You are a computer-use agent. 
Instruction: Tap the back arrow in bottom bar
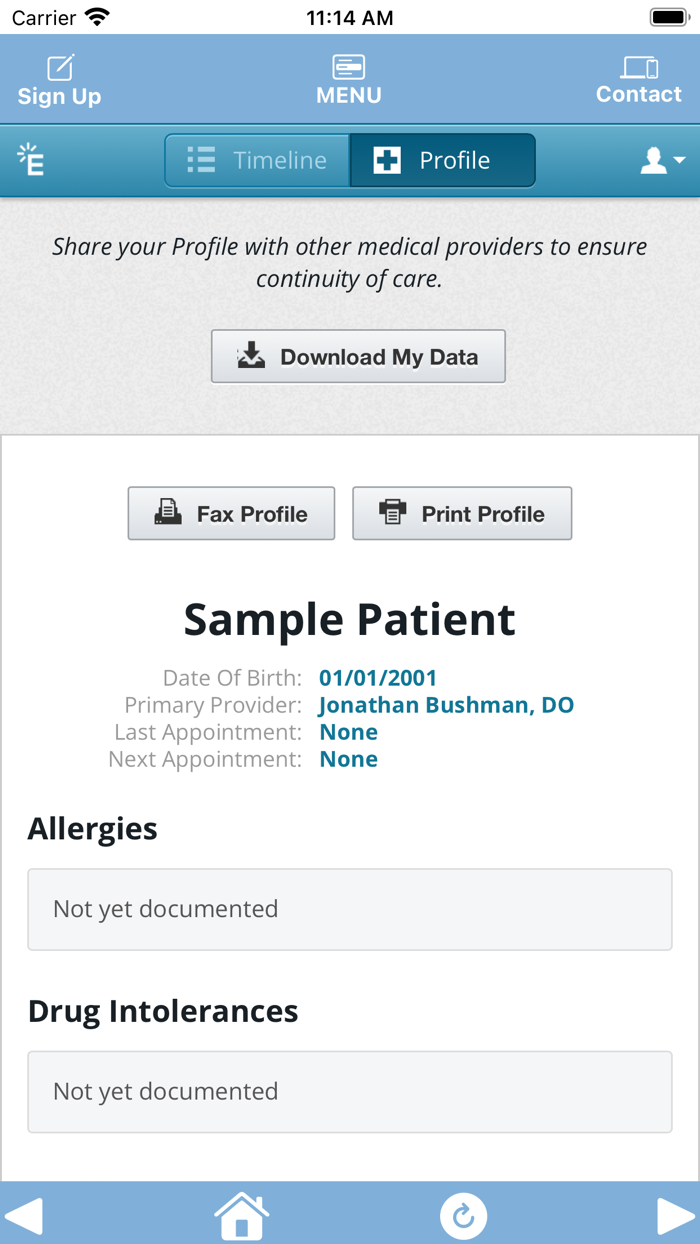25,1215
